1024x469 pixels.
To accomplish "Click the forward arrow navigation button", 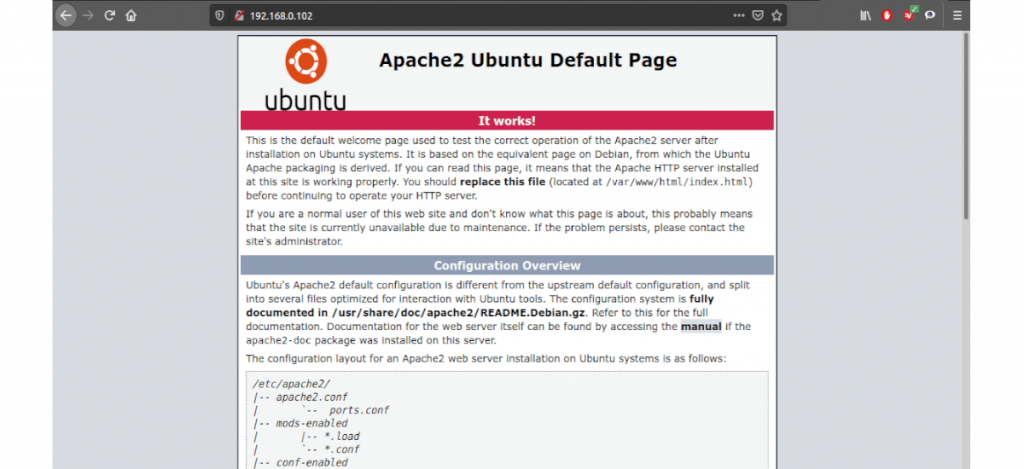I will click(x=88, y=15).
